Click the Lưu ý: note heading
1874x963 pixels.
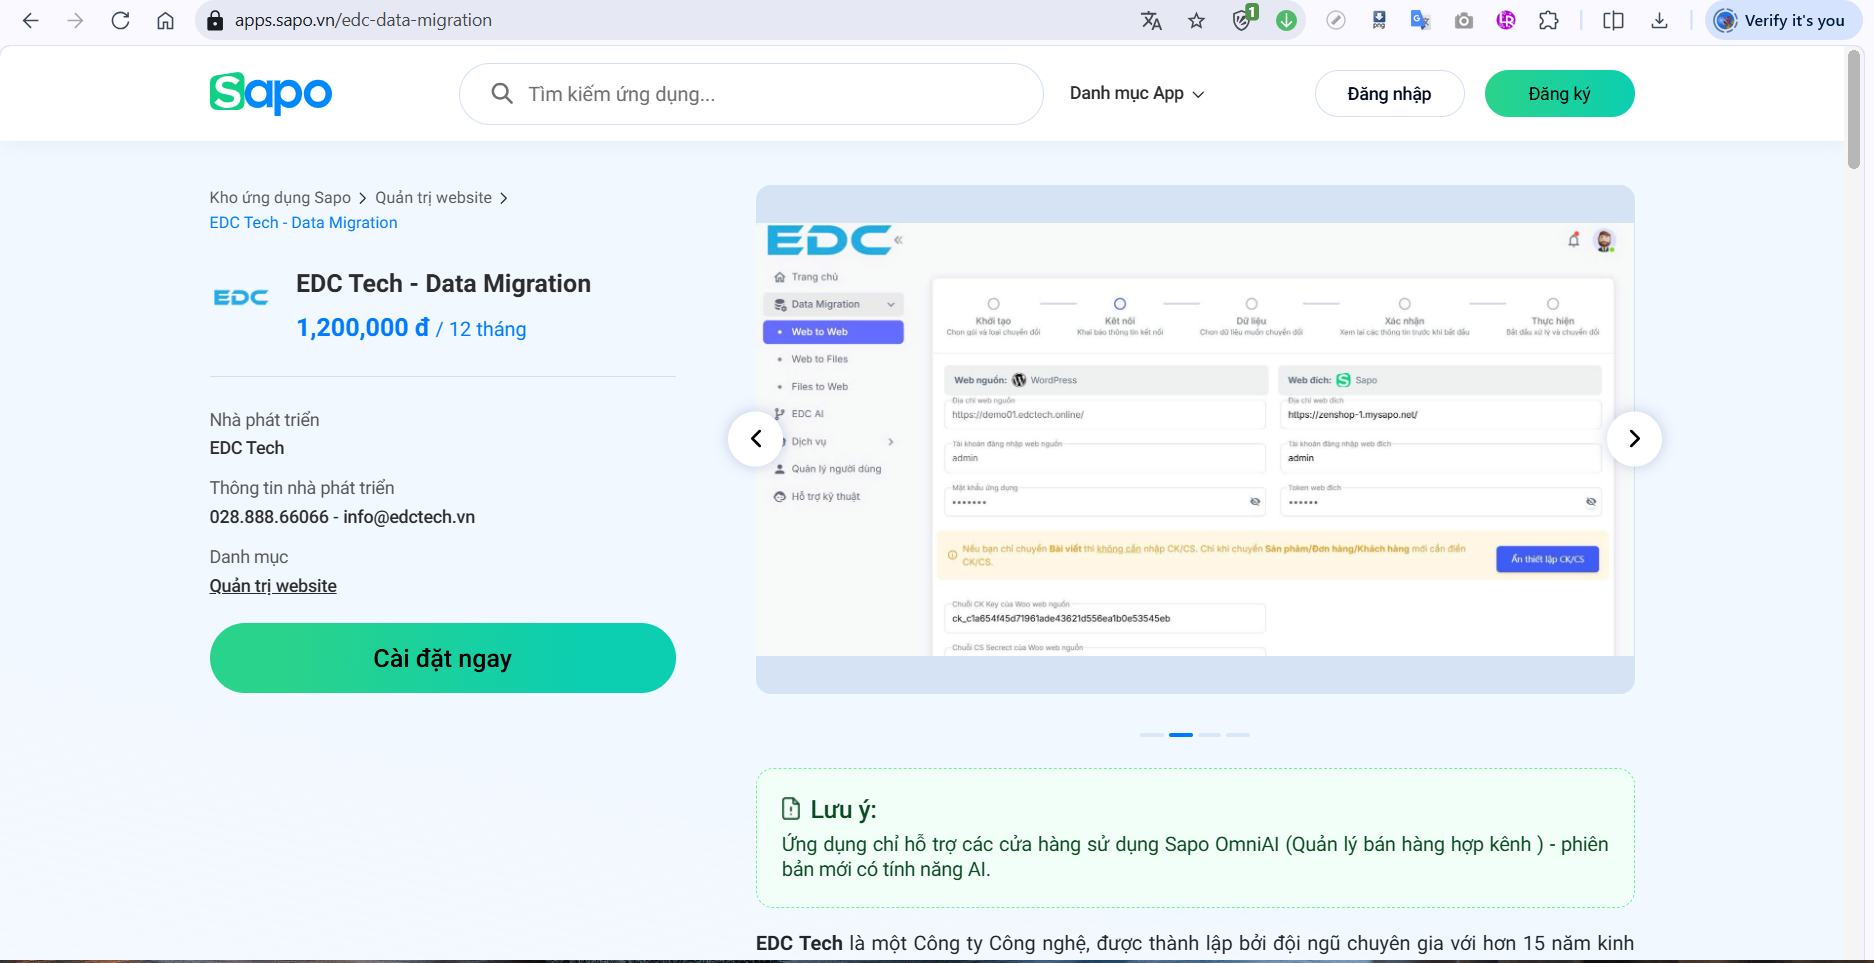[843, 810]
